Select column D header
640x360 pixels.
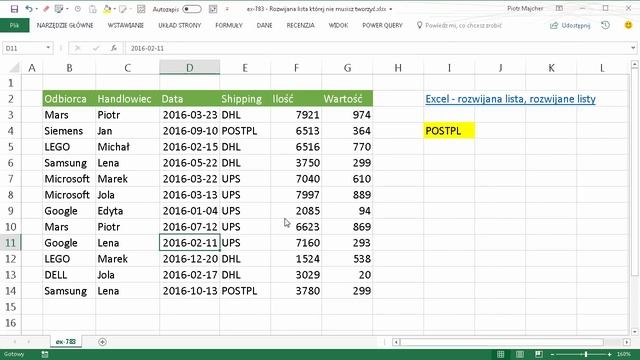[189, 68]
